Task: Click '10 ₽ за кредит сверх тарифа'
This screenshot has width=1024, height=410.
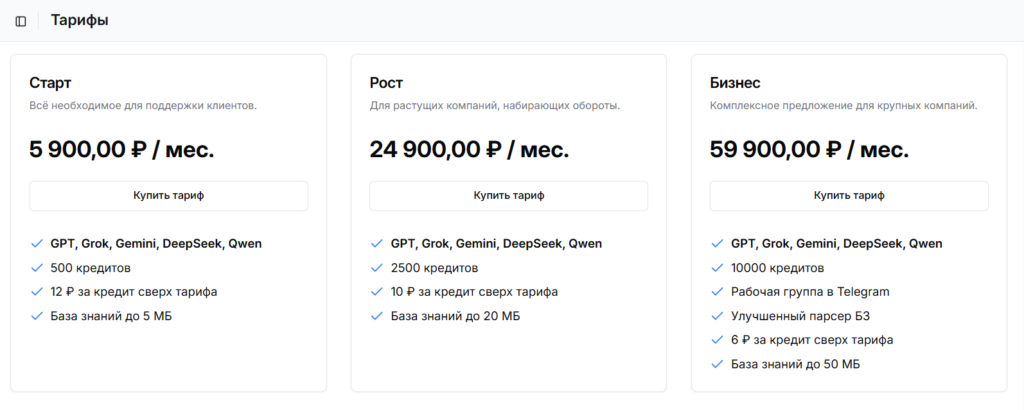Action: pos(474,292)
